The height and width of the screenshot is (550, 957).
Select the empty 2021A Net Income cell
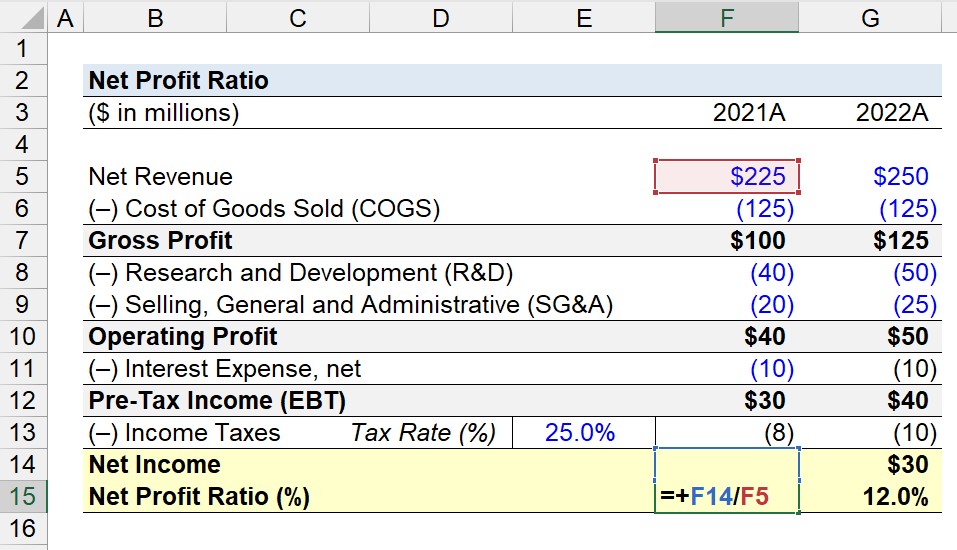(726, 464)
